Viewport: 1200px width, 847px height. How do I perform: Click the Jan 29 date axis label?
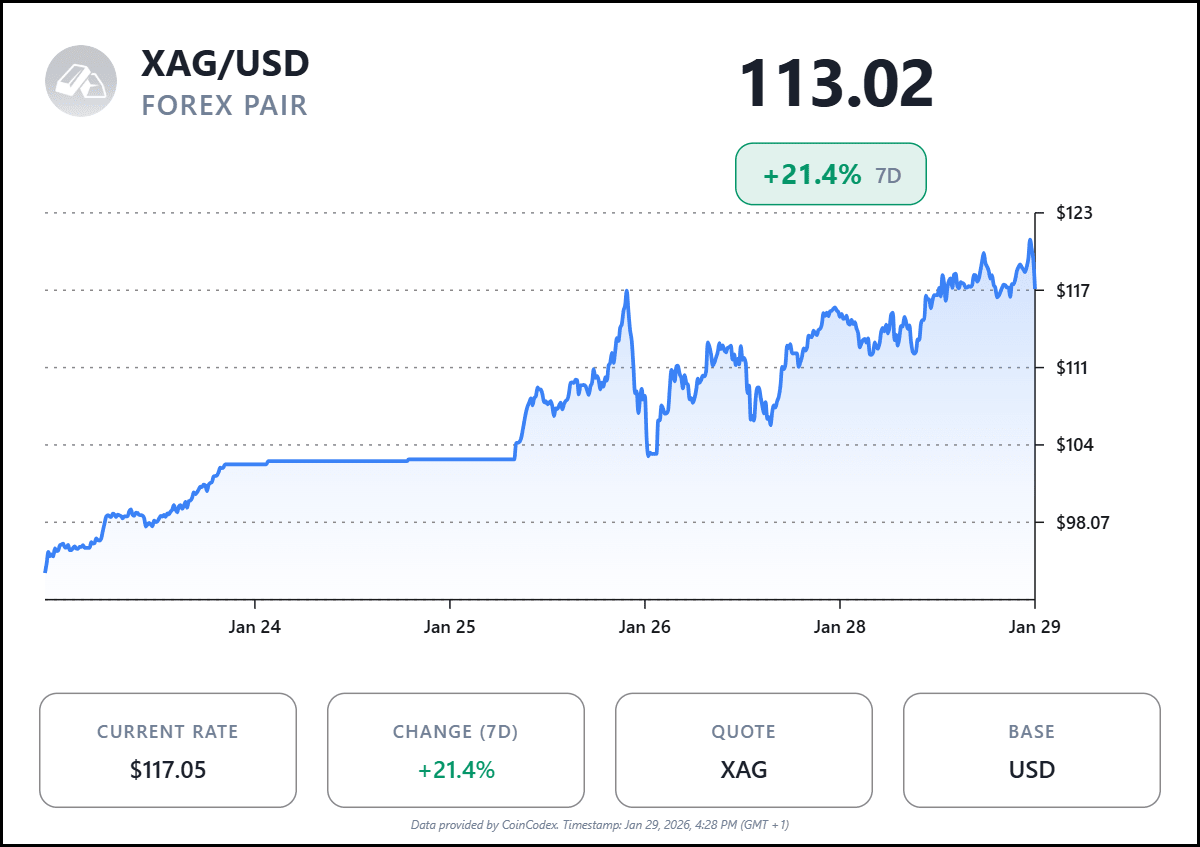1034,627
